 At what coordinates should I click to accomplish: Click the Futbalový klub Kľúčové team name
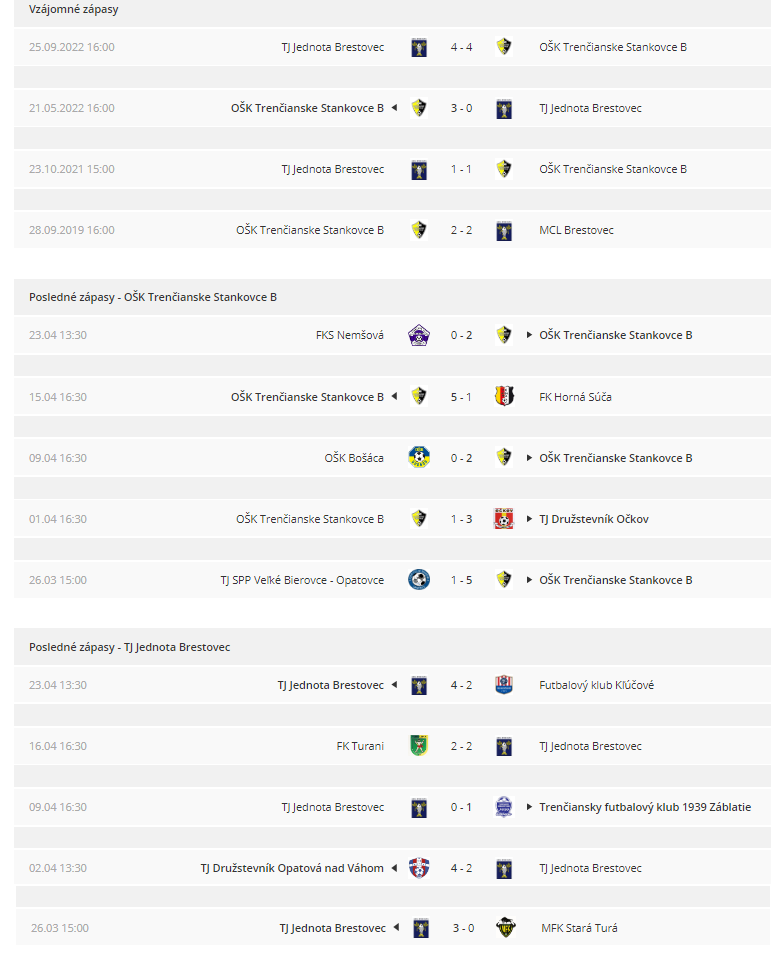596,685
